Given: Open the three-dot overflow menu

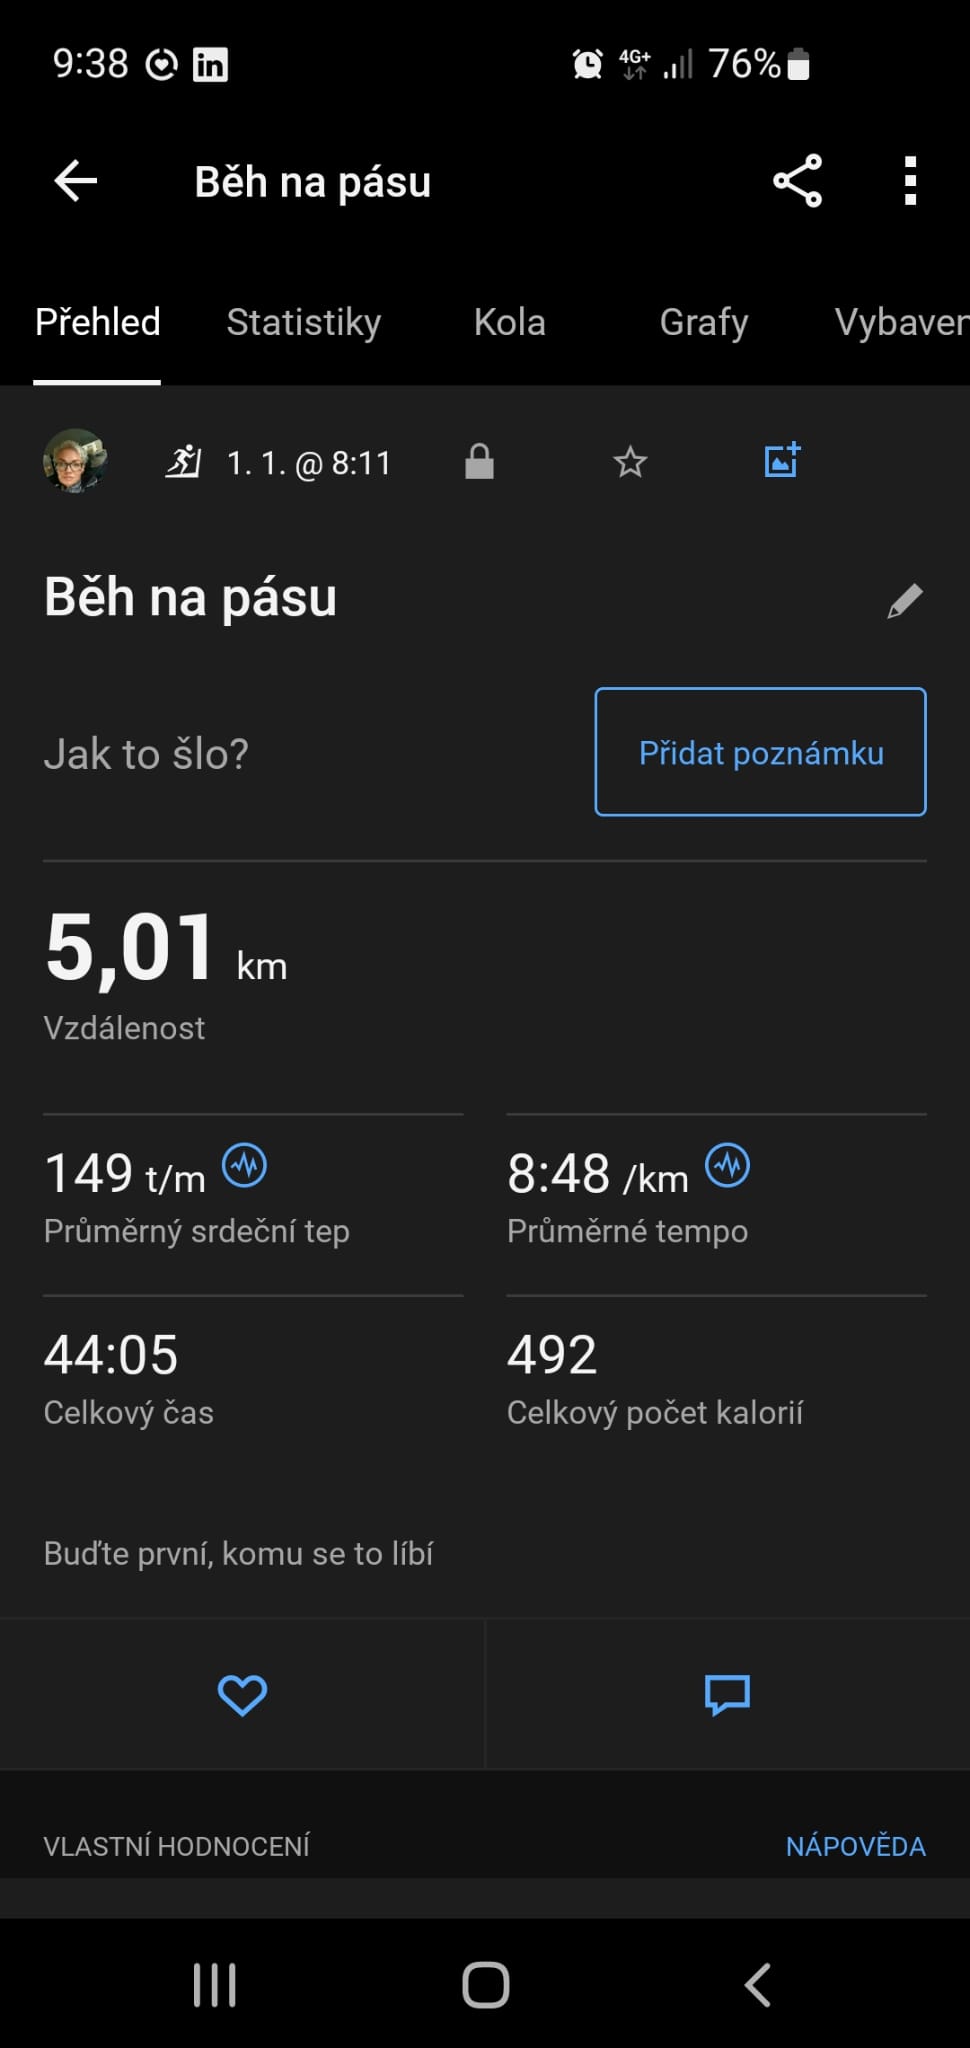Looking at the screenshot, I should [x=909, y=181].
